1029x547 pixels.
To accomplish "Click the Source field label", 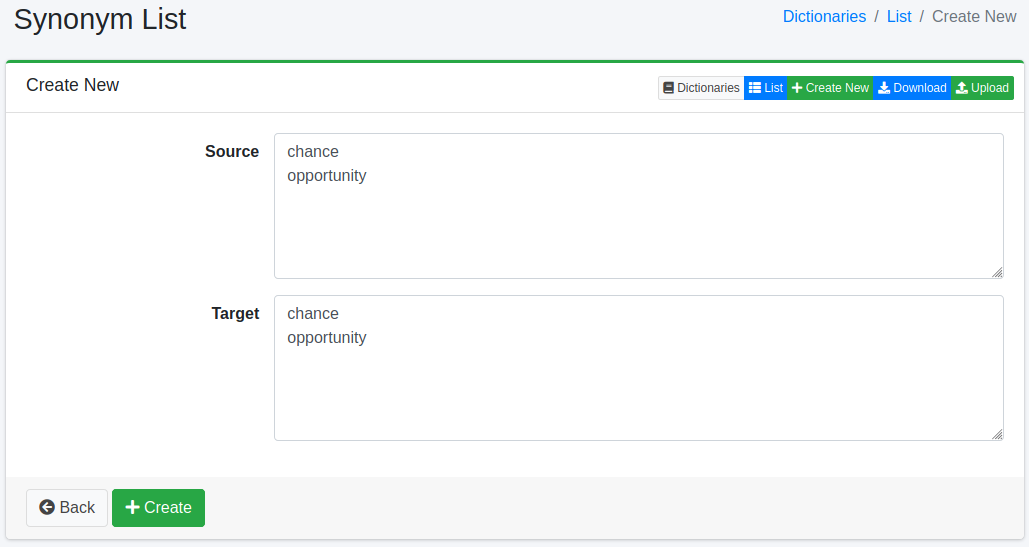I will click(232, 152).
